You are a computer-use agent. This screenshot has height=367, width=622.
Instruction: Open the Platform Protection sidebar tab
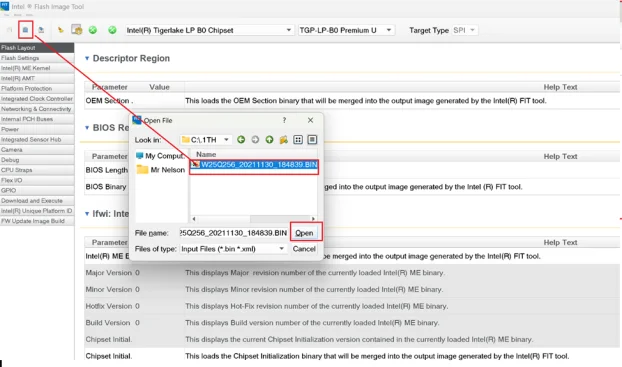pyautogui.click(x=37, y=88)
